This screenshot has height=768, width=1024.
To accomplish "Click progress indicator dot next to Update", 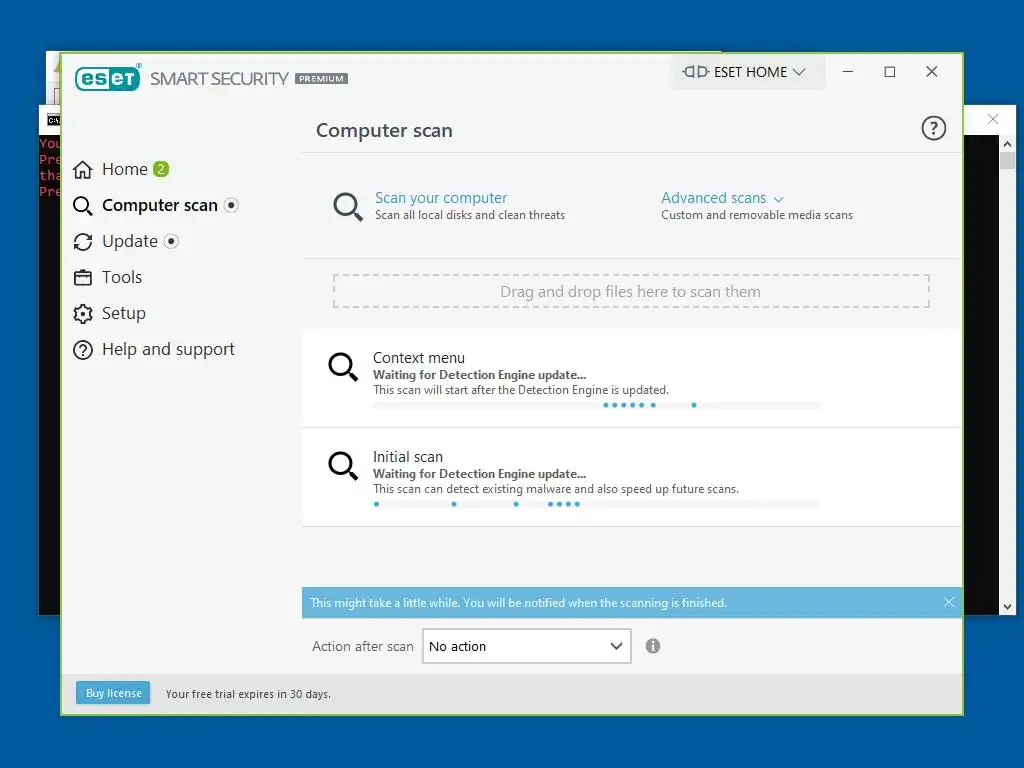I will (171, 241).
